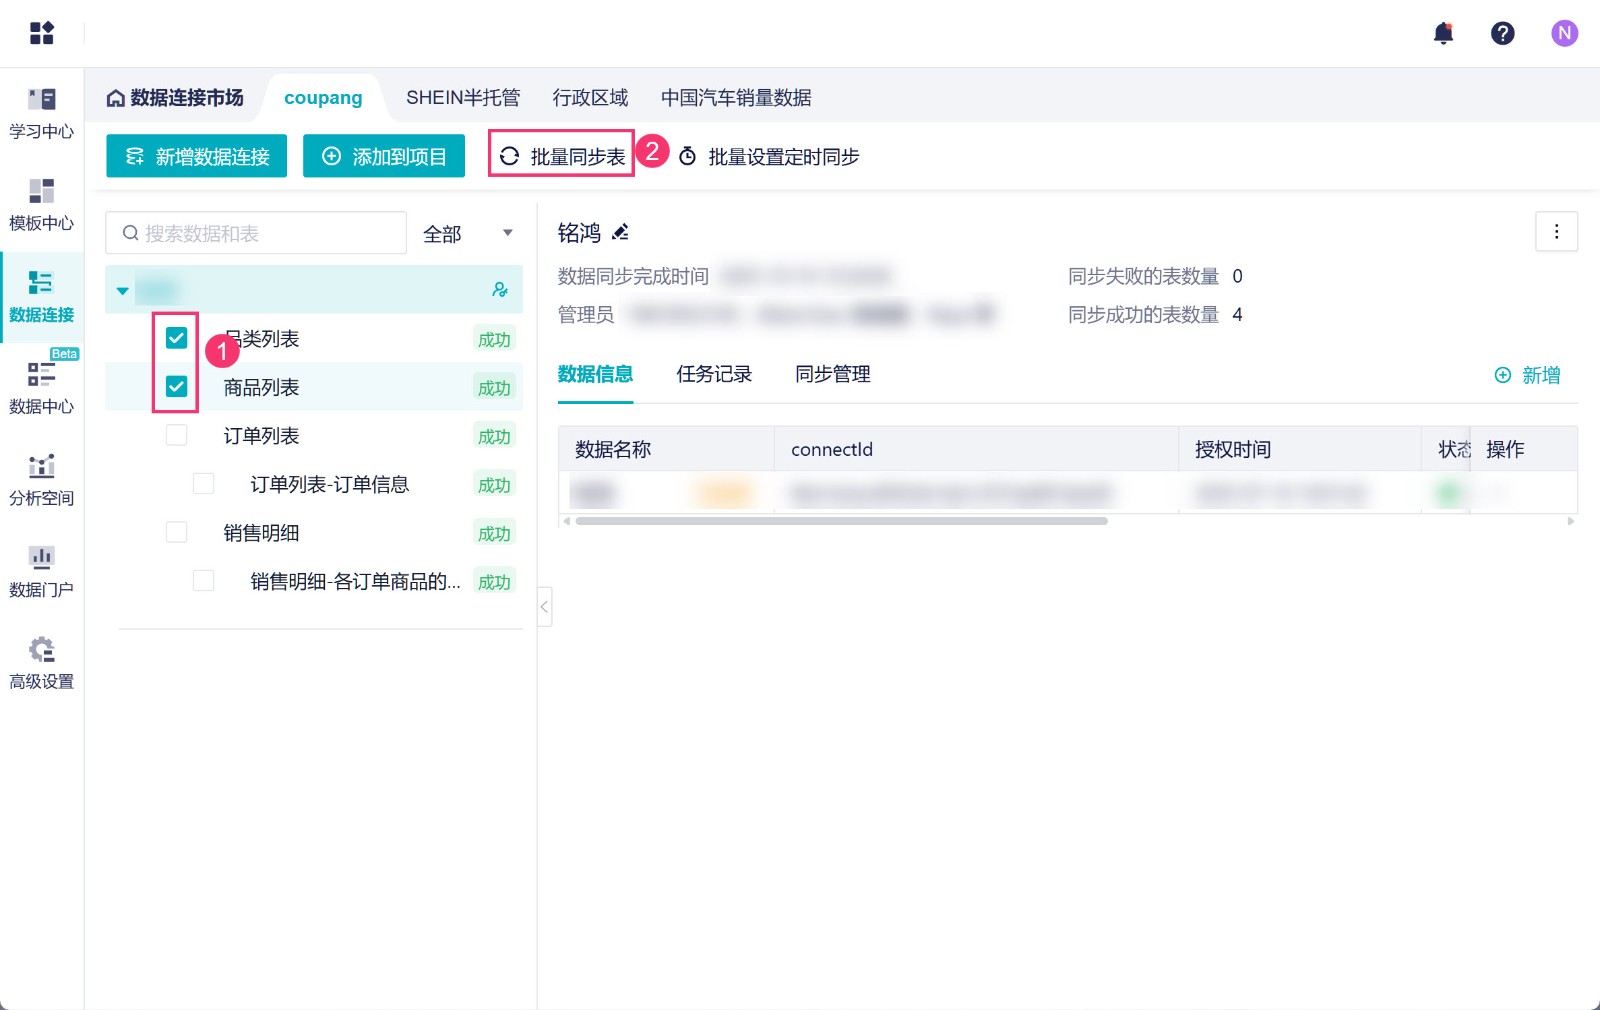Image resolution: width=1600 pixels, height=1010 pixels.
Task: Click the 批量同步表 button
Action: pyautogui.click(x=562, y=157)
